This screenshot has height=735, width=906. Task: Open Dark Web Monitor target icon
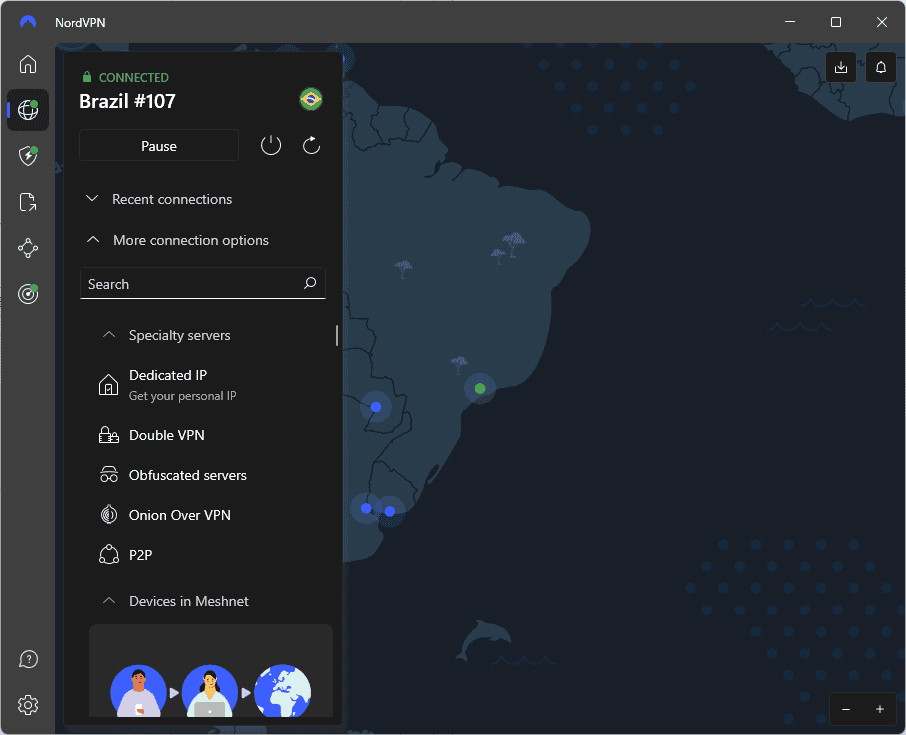pos(28,294)
